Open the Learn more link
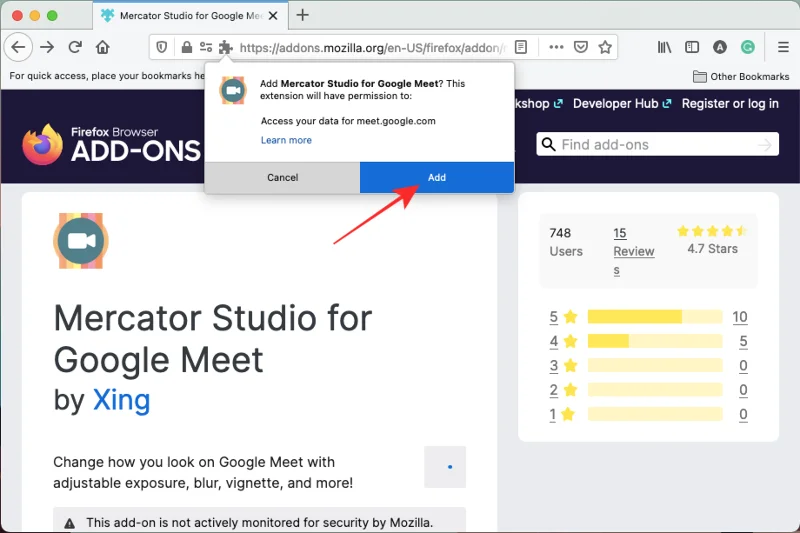The width and height of the screenshot is (800, 533). (286, 140)
